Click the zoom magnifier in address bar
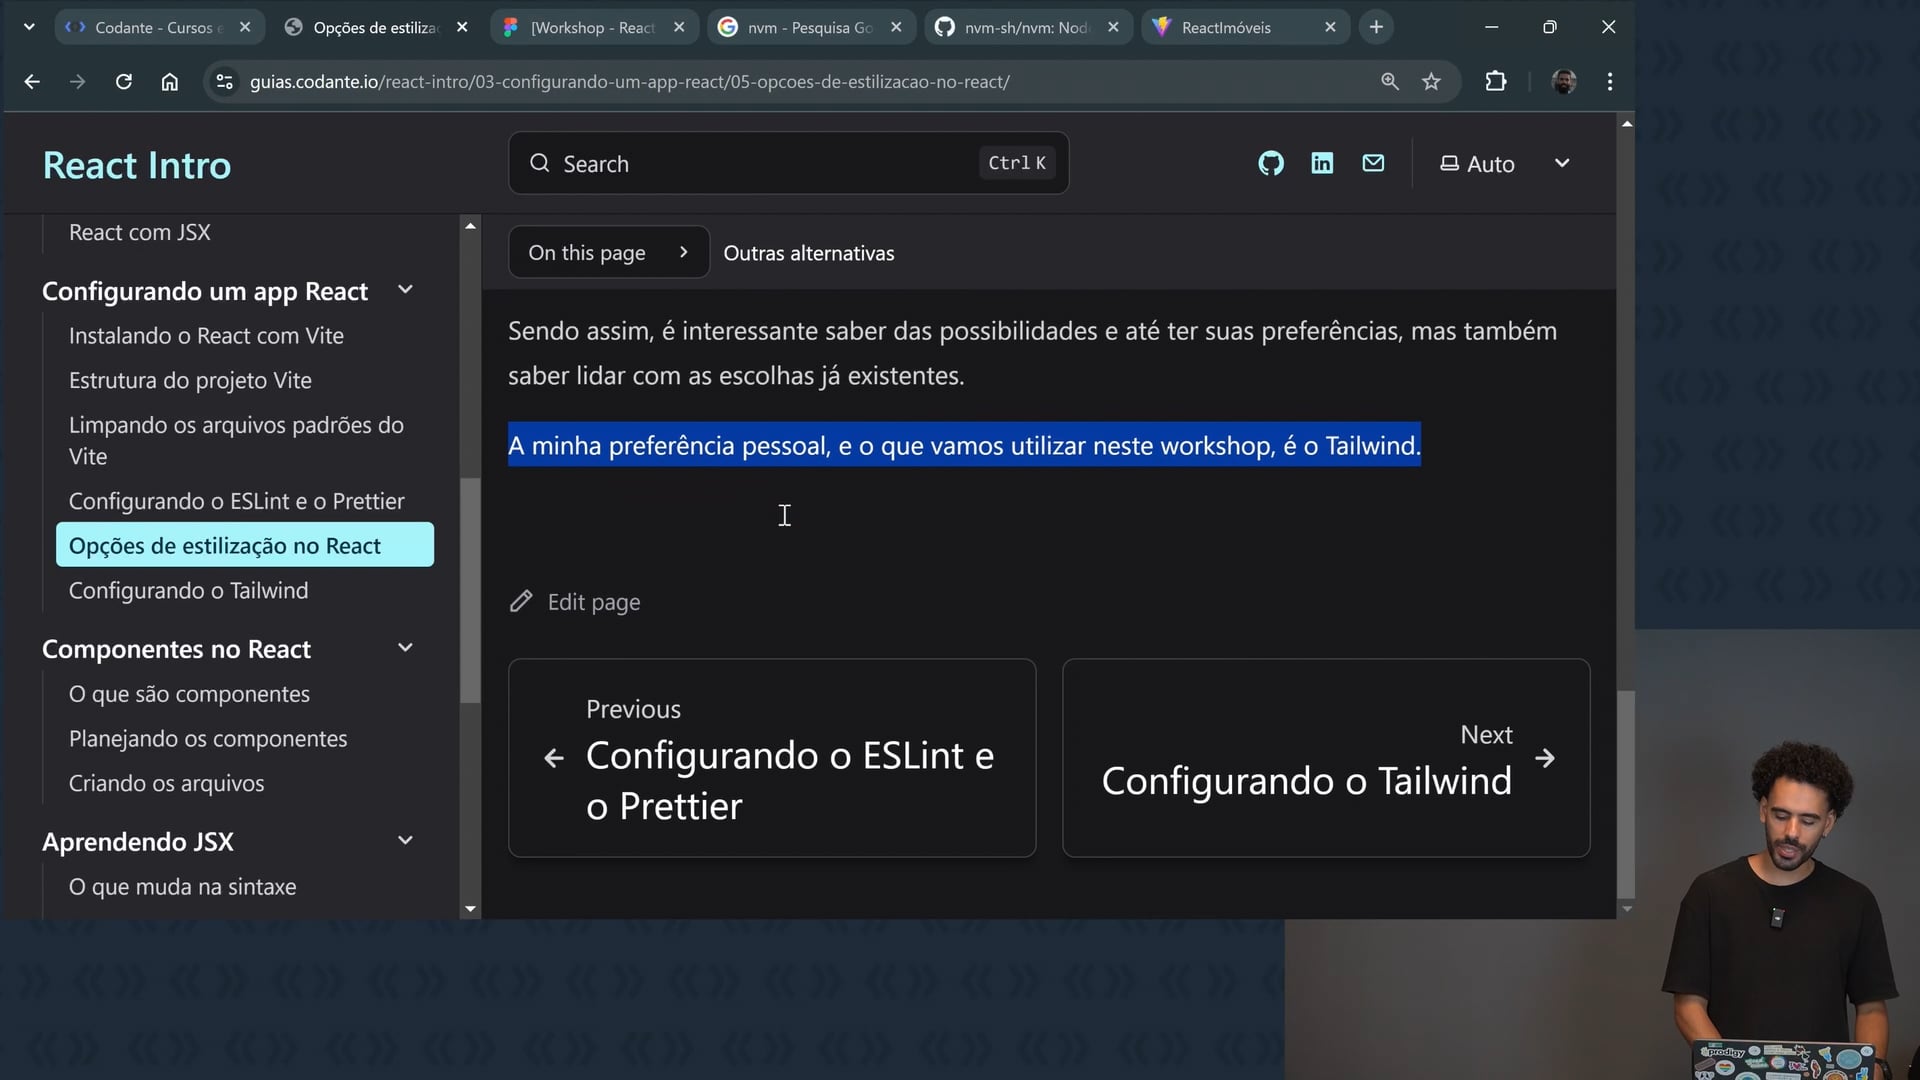The width and height of the screenshot is (1920, 1080). click(x=1389, y=82)
